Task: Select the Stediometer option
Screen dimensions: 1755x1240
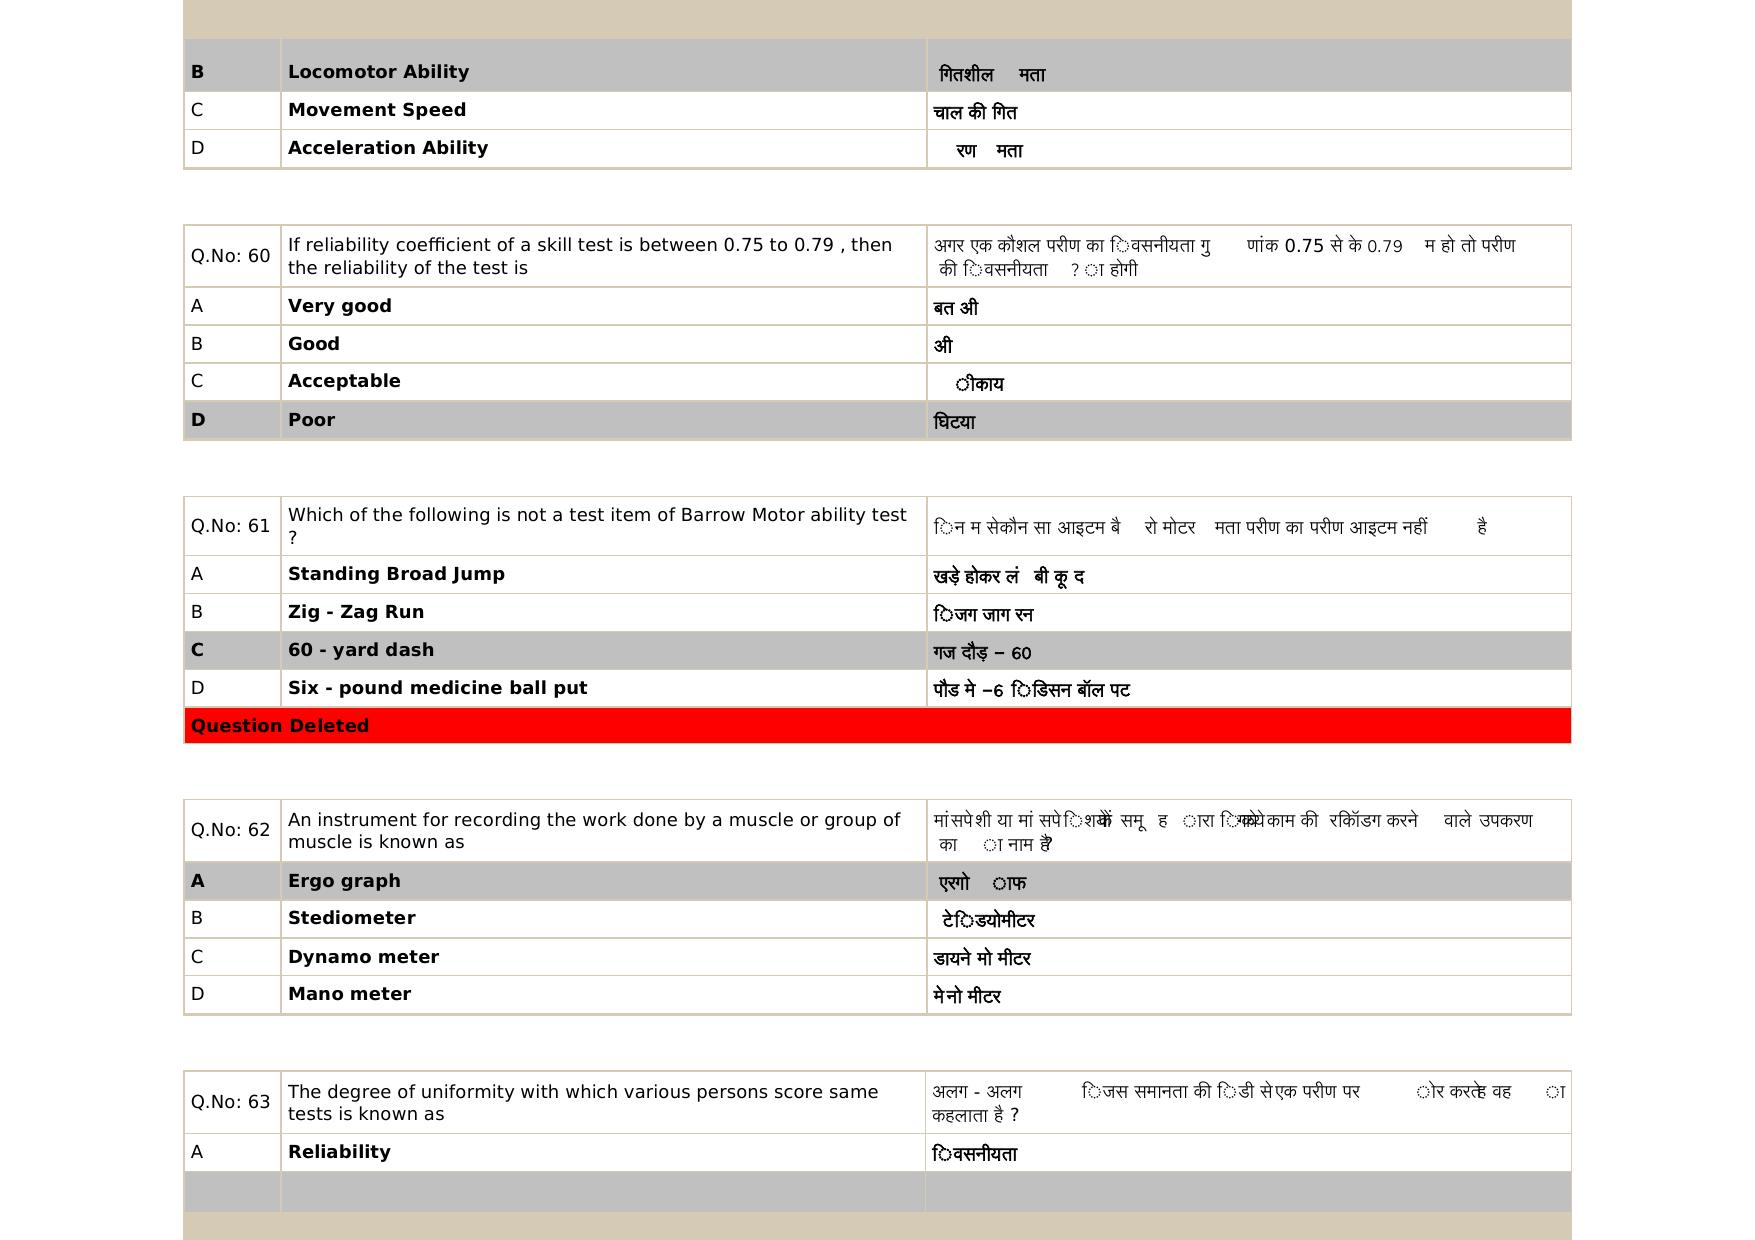Action: 351,918
